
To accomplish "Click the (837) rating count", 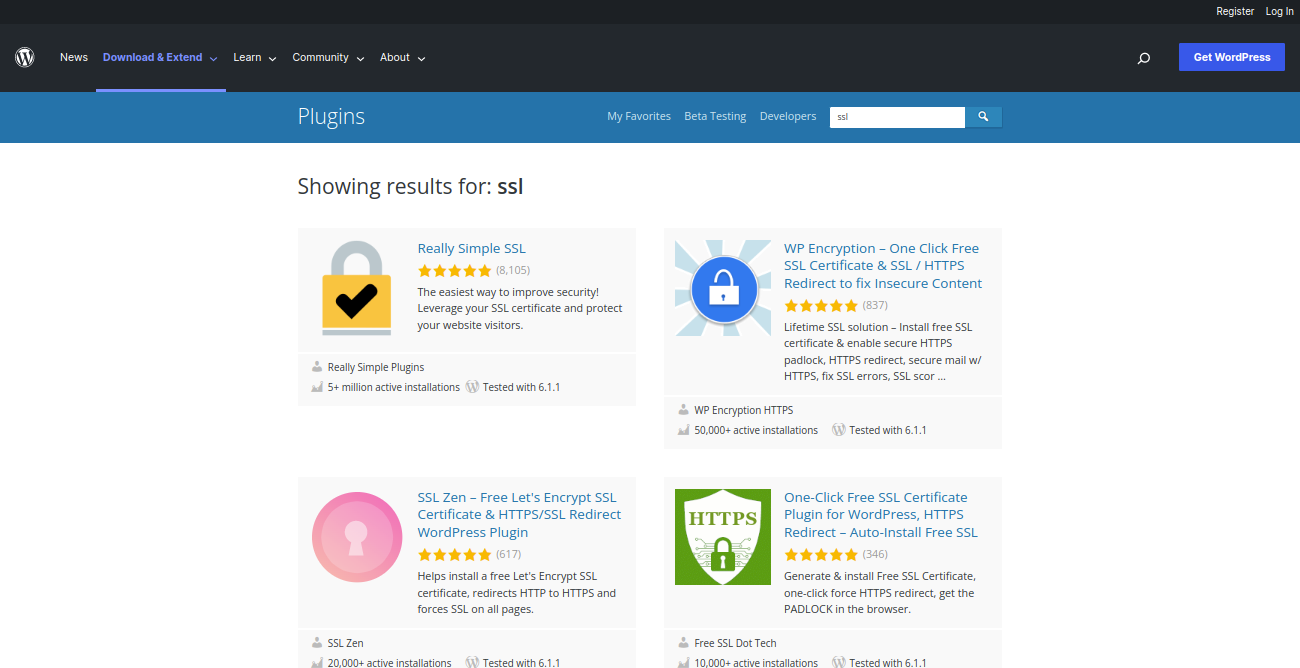I will (875, 305).
